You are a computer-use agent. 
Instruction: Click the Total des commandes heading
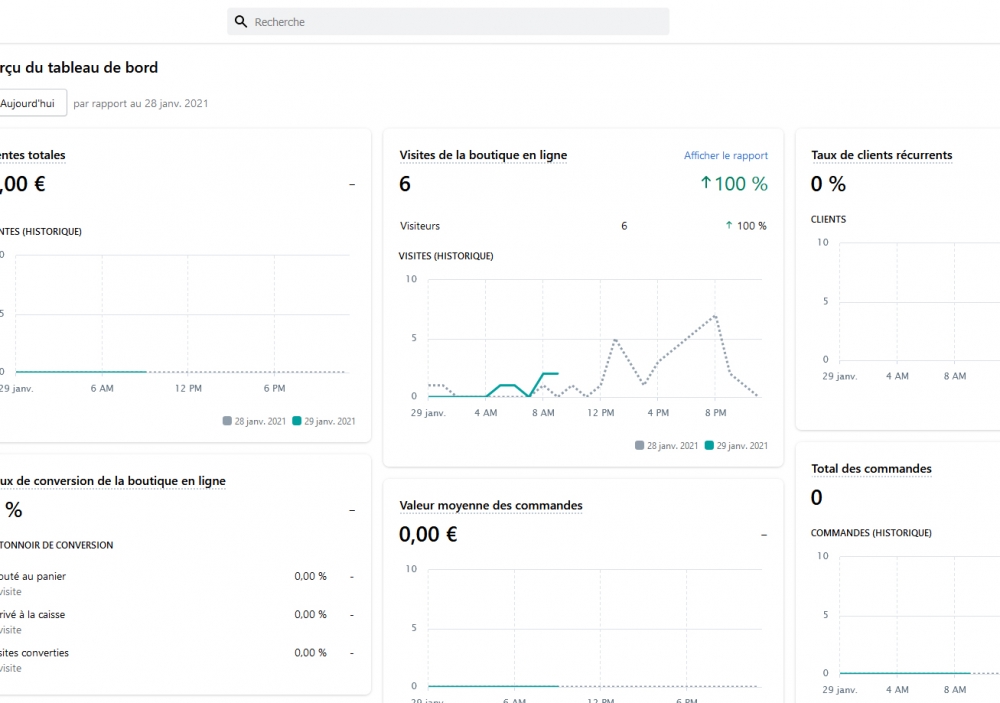pos(871,469)
